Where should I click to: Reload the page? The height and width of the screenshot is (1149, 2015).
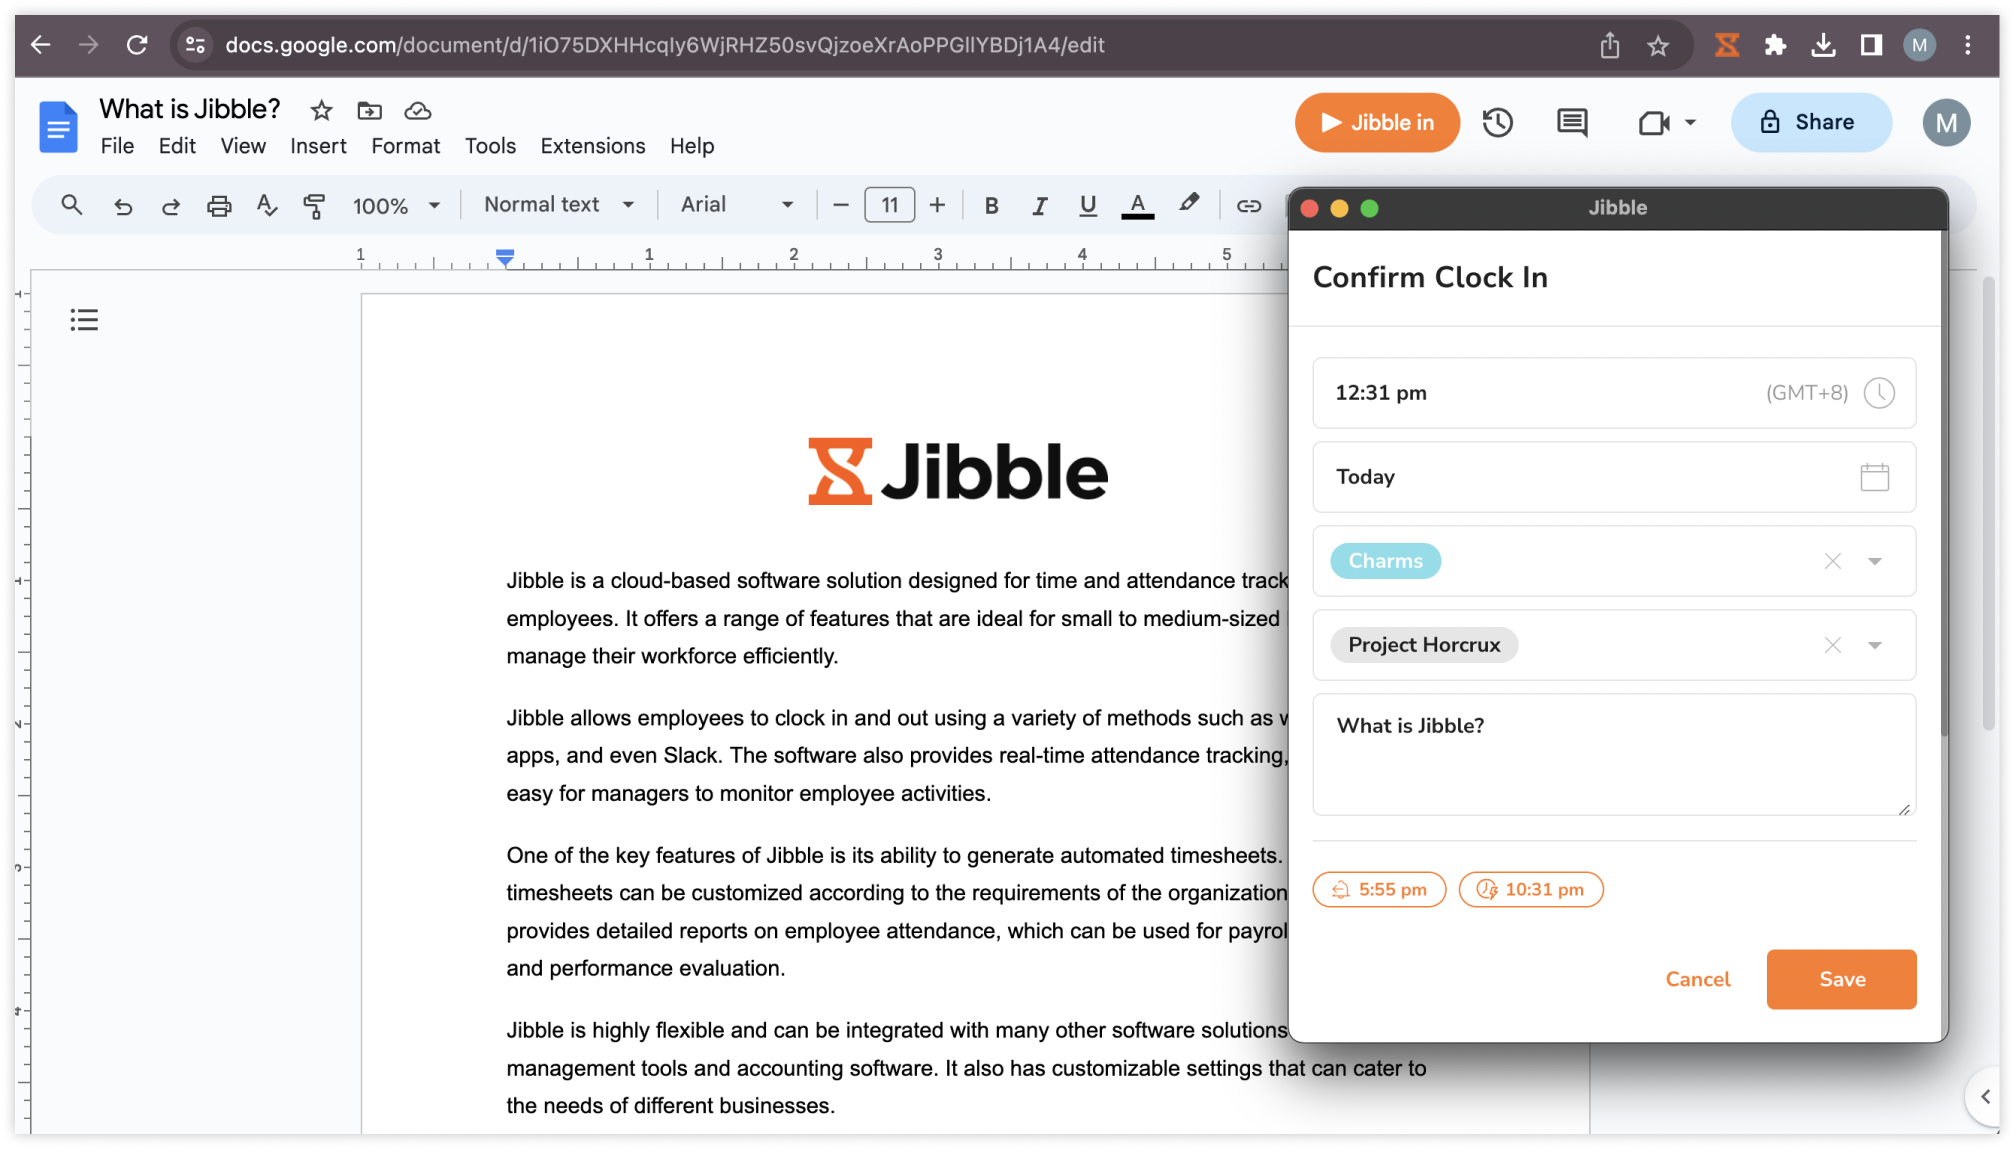137,45
